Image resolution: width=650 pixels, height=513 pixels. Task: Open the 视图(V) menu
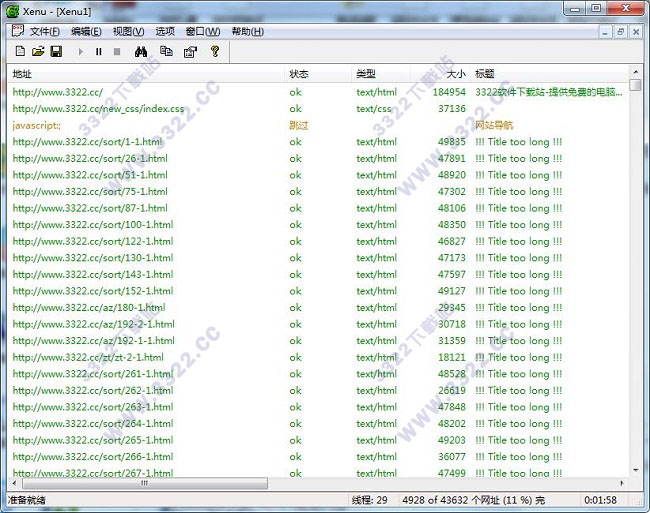point(128,31)
